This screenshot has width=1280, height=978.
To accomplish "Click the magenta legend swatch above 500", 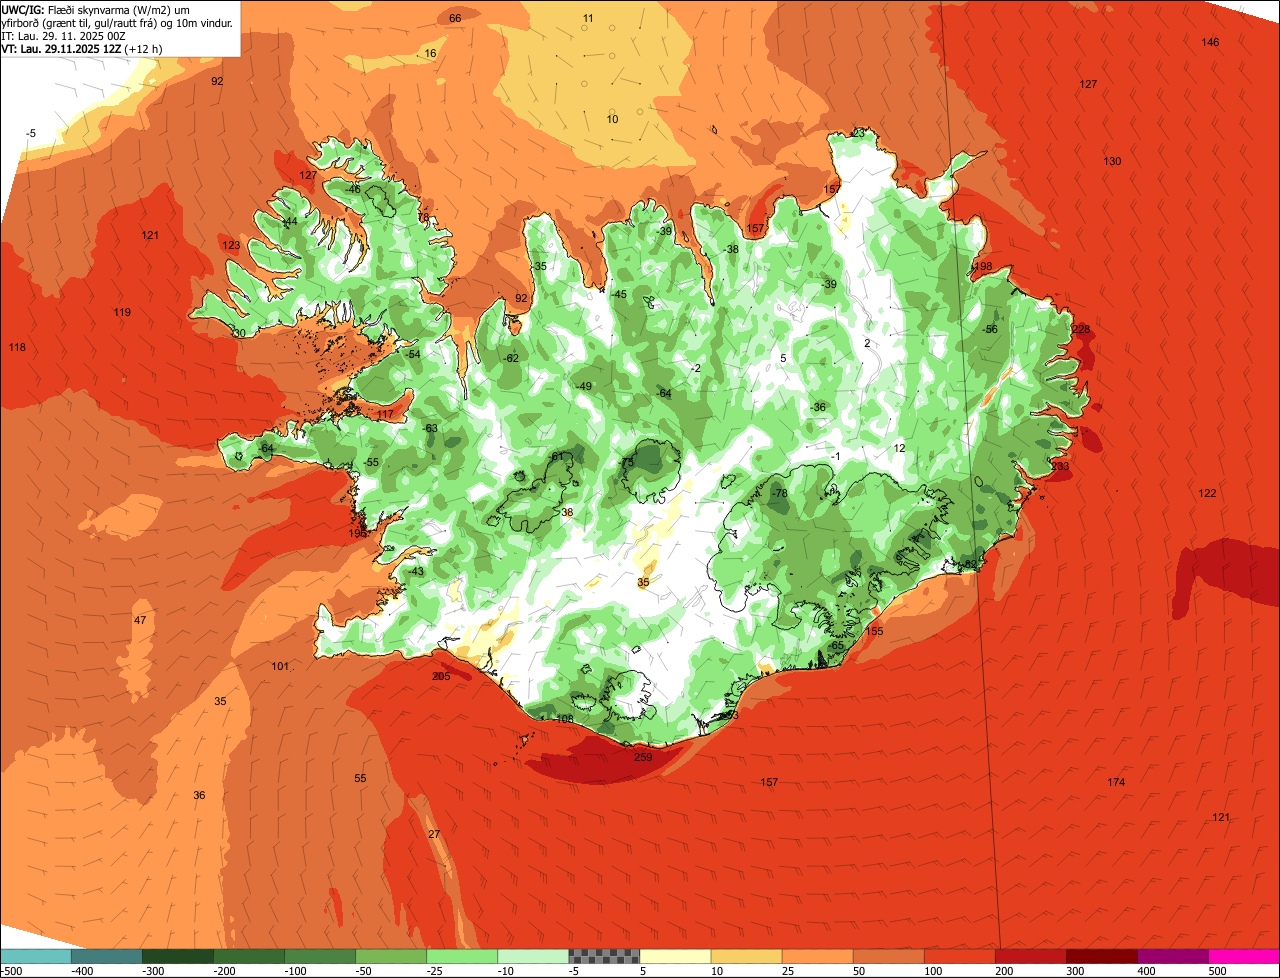I will click(1244, 956).
